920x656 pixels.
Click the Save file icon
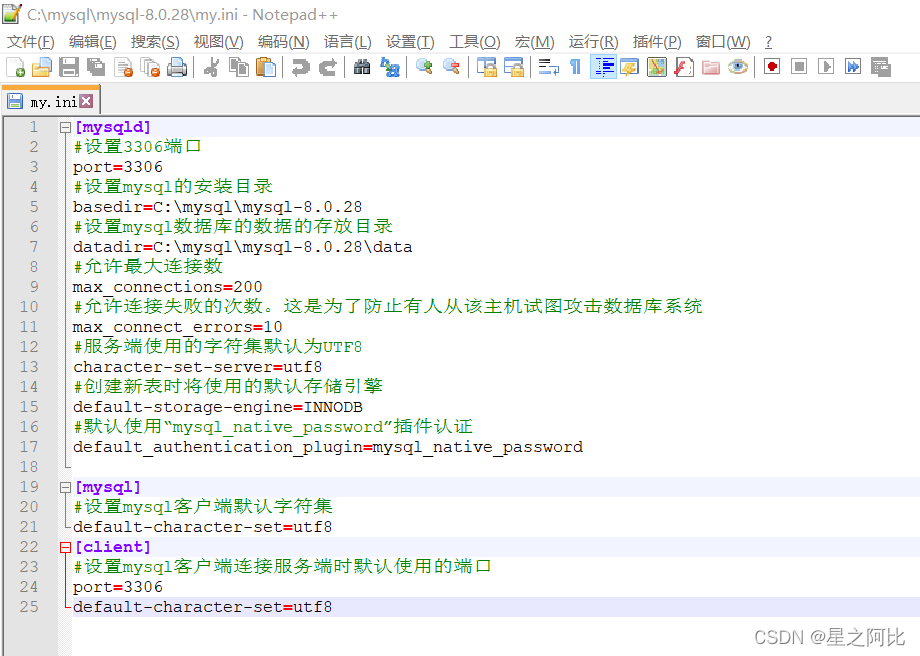[x=69, y=67]
